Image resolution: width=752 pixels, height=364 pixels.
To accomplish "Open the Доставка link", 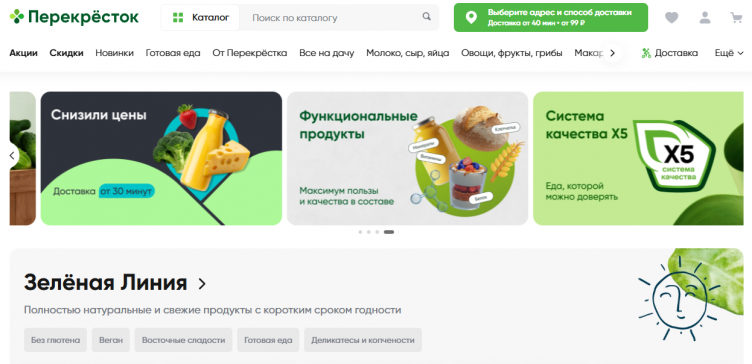I will [x=670, y=53].
